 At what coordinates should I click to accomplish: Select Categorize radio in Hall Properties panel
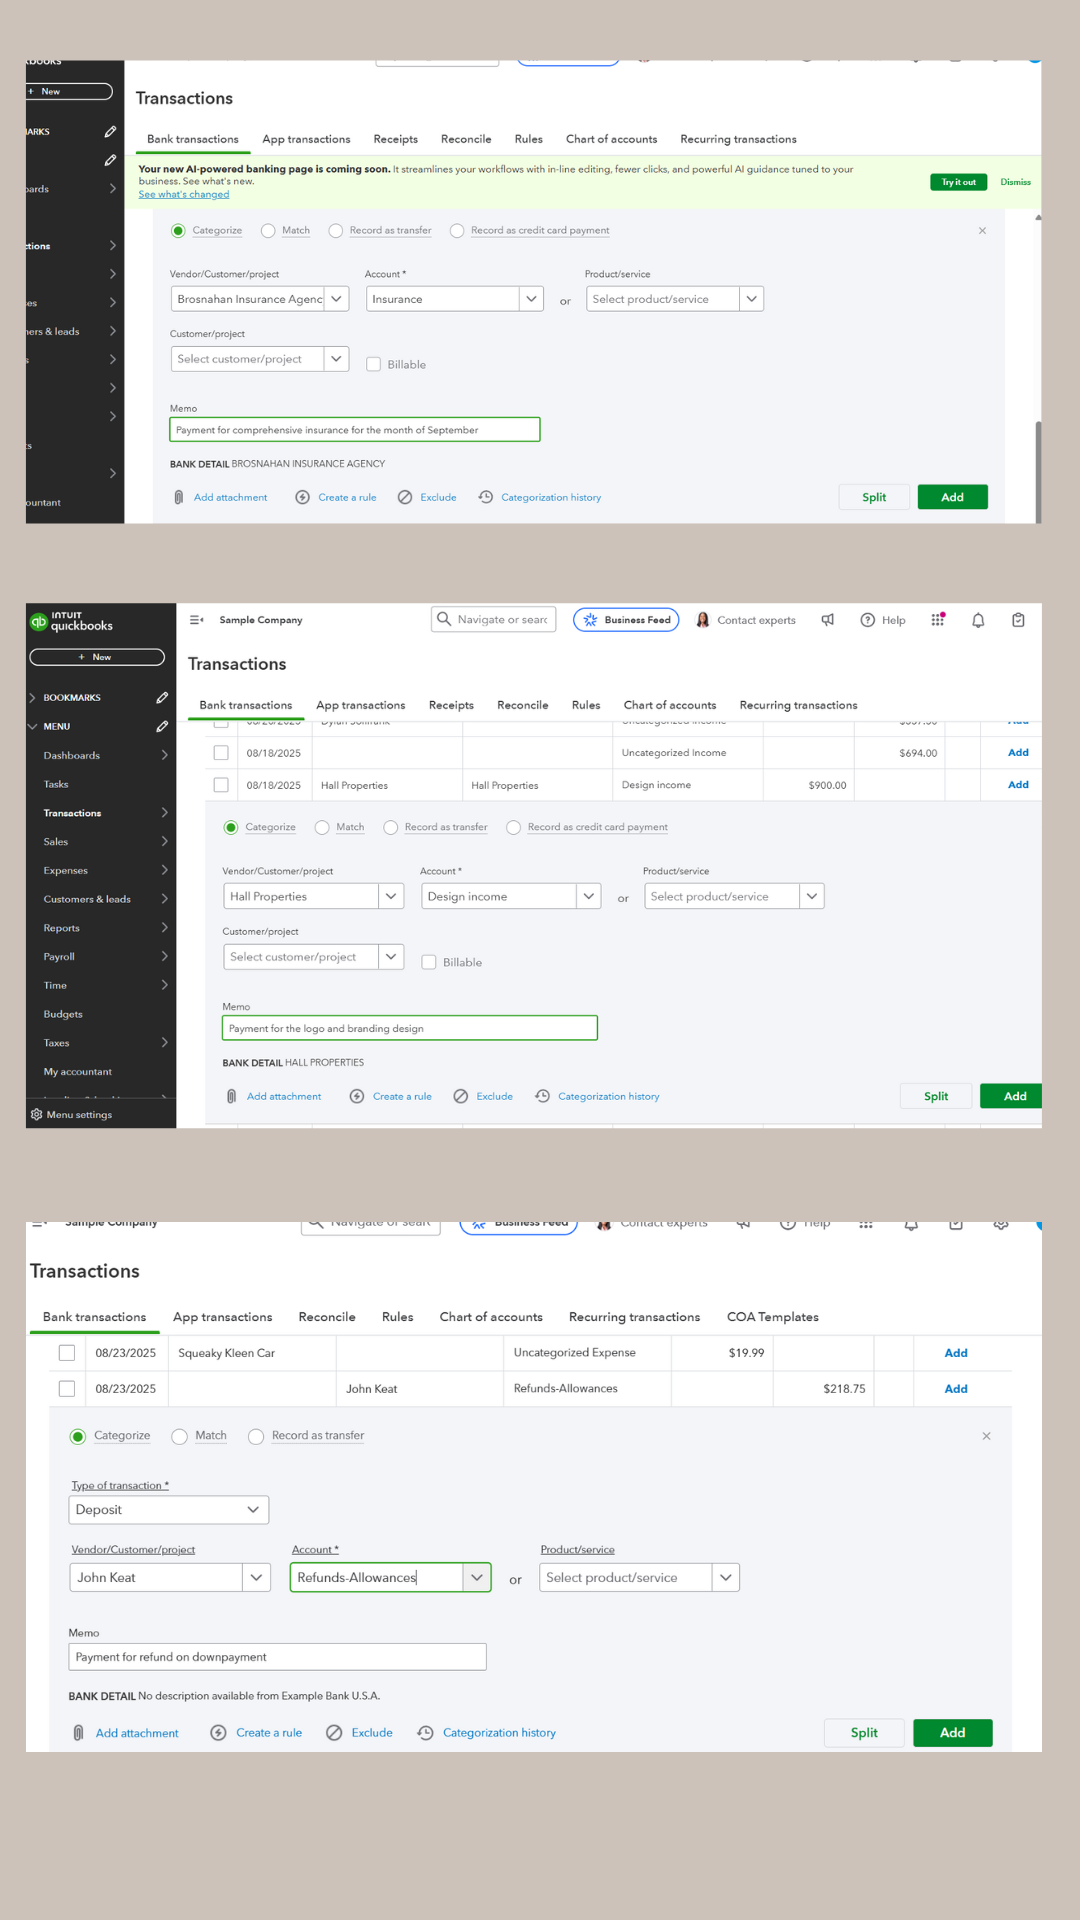point(231,828)
